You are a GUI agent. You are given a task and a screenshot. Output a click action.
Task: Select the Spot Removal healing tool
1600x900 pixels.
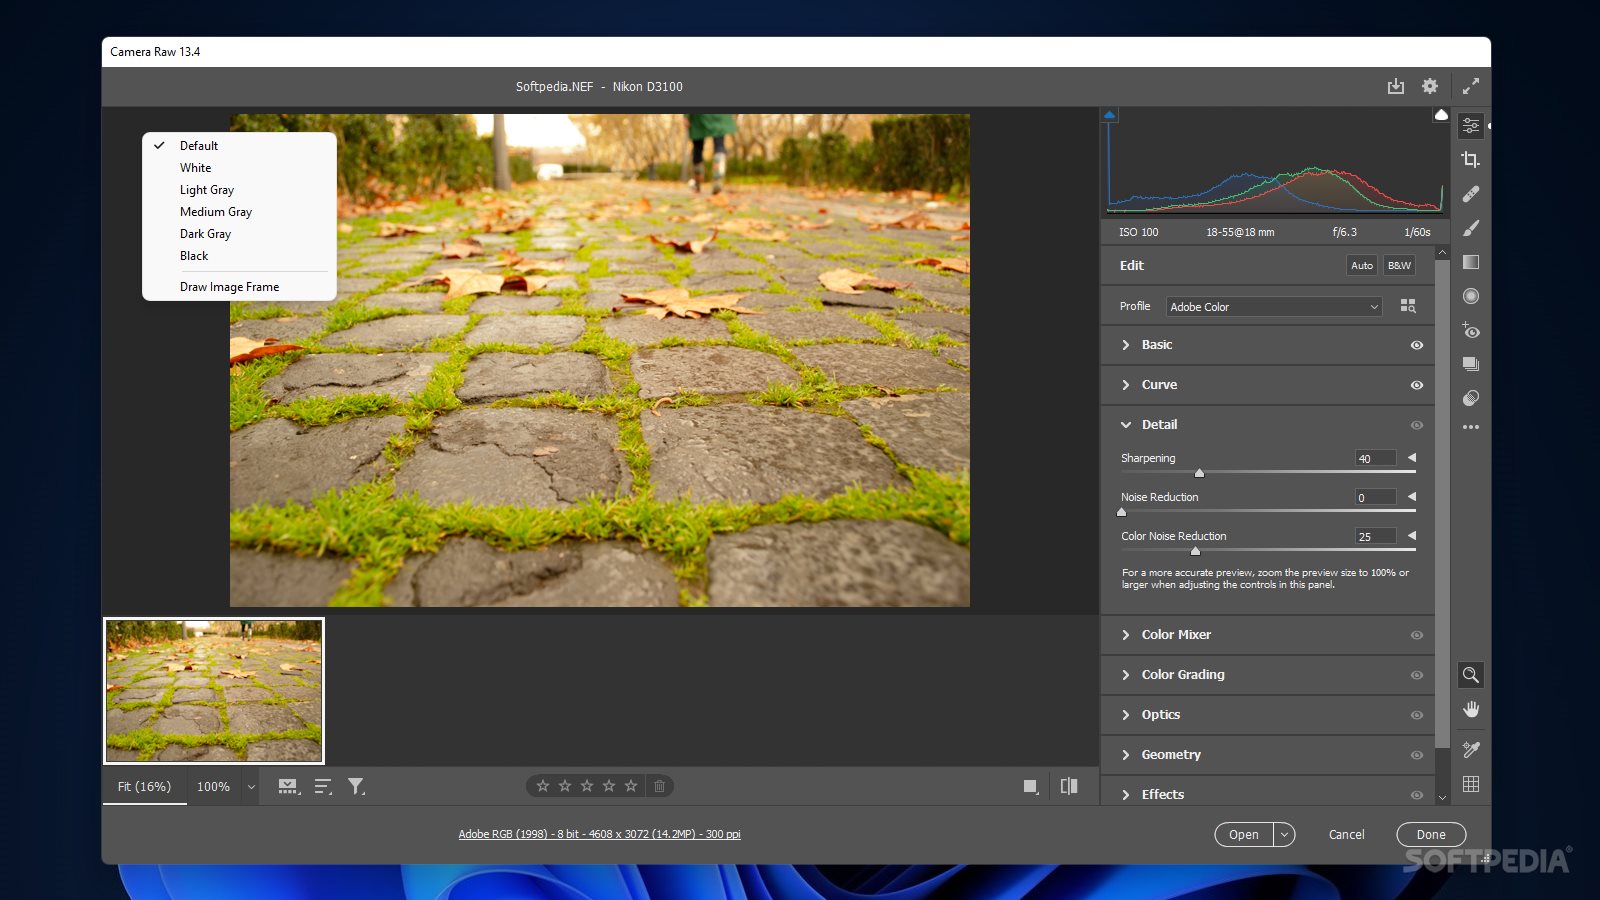tap(1470, 194)
